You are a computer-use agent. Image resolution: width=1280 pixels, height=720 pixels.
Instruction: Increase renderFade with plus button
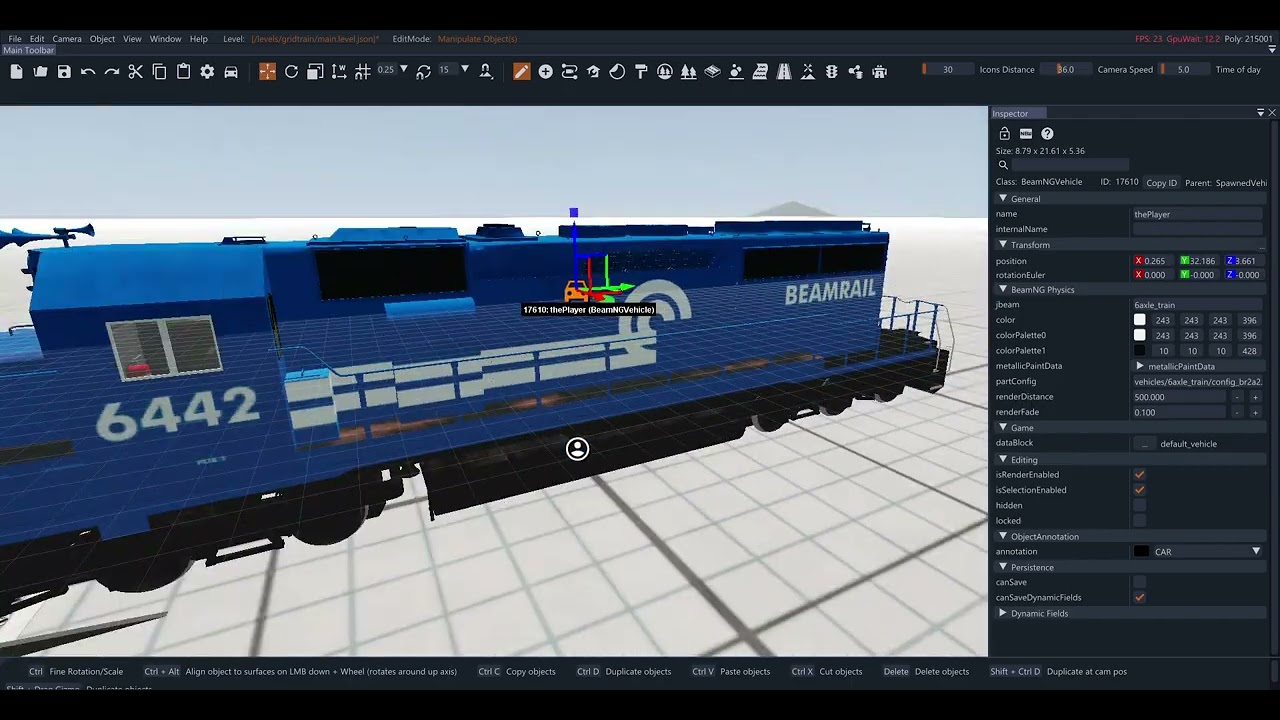pyautogui.click(x=1255, y=412)
